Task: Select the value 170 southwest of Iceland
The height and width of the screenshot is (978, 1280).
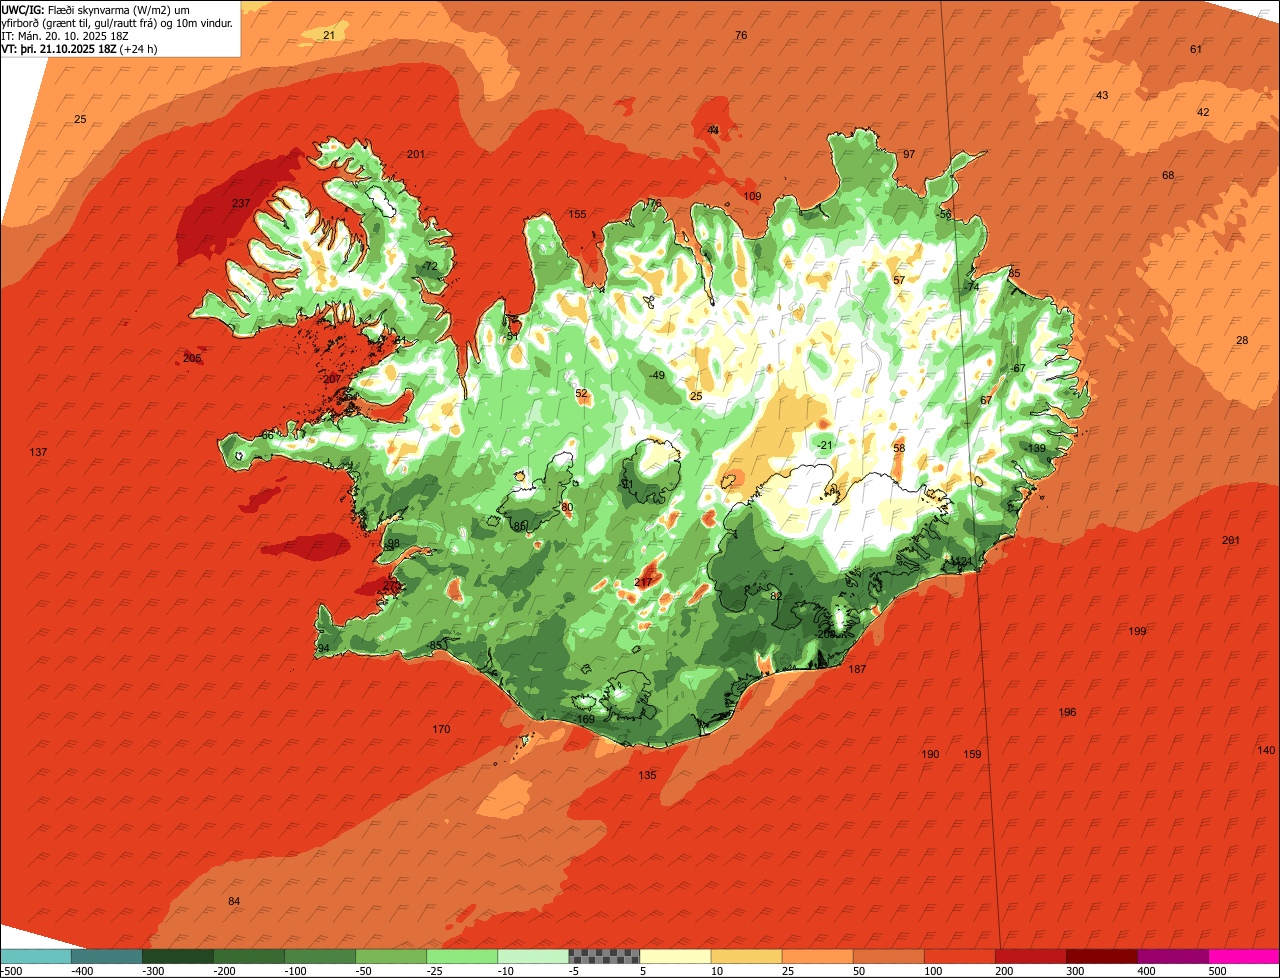Action: click(x=441, y=729)
